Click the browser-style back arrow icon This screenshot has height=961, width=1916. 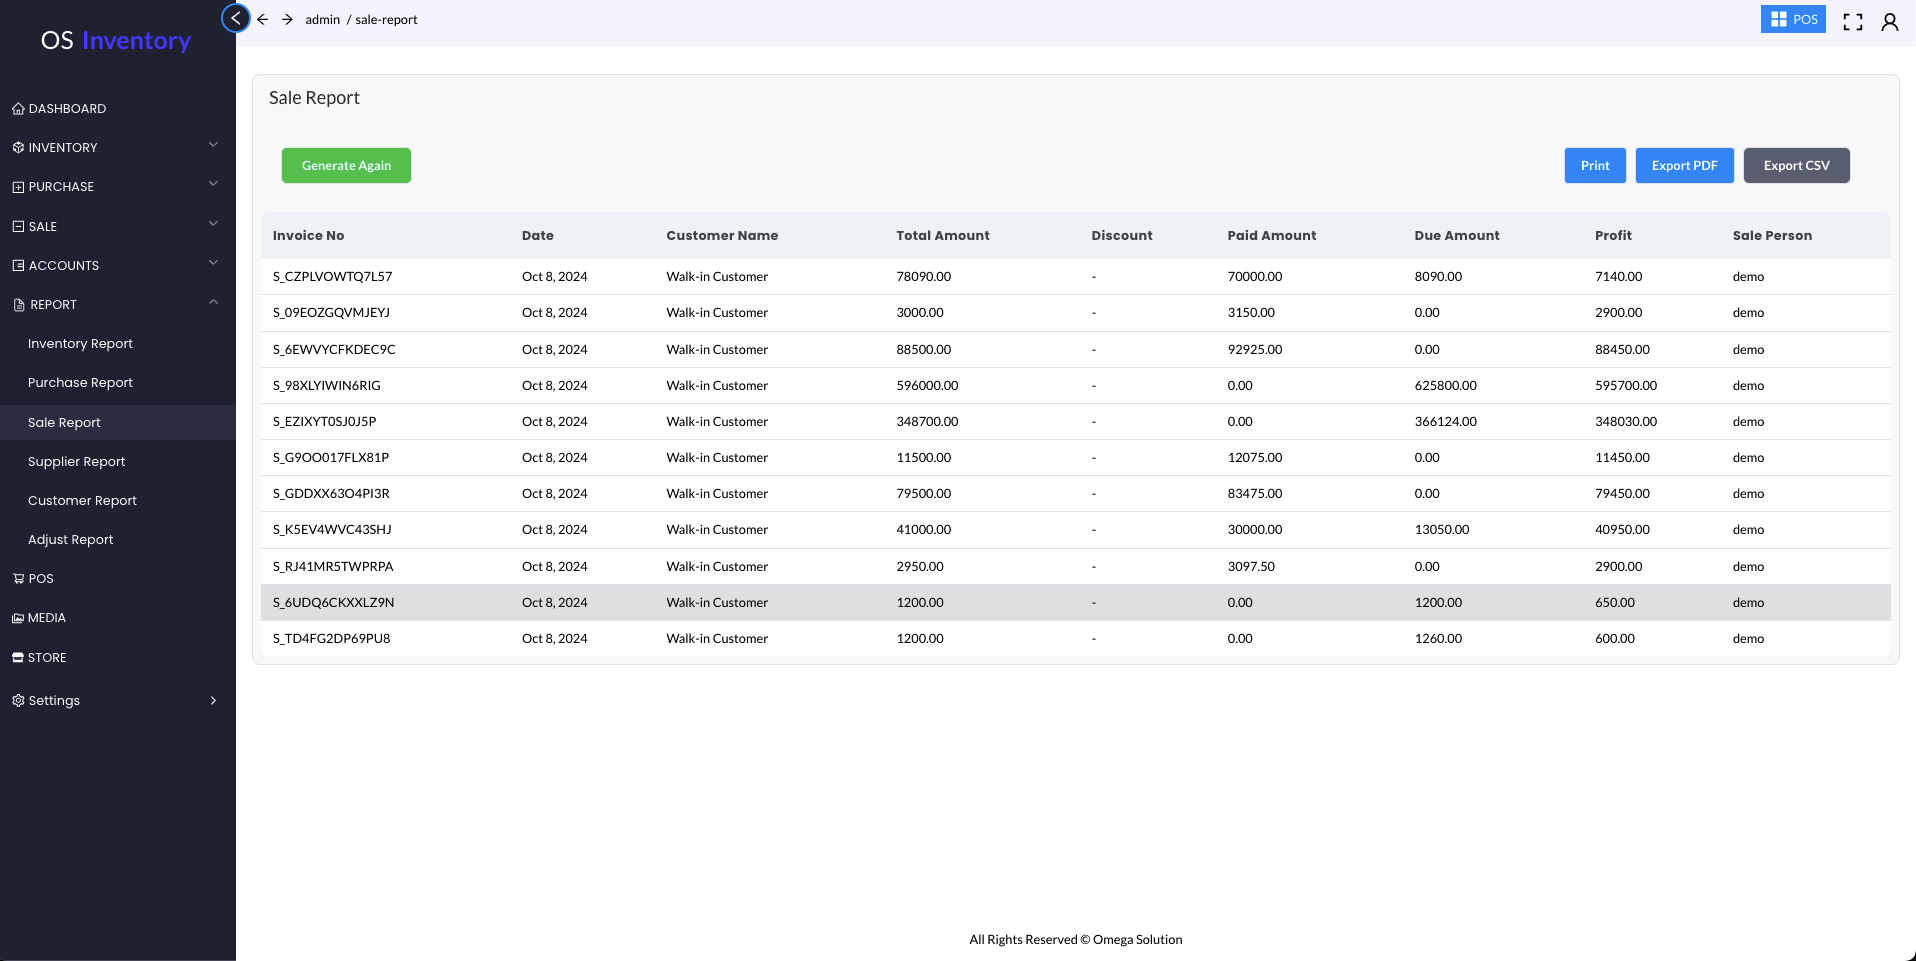[x=263, y=19]
